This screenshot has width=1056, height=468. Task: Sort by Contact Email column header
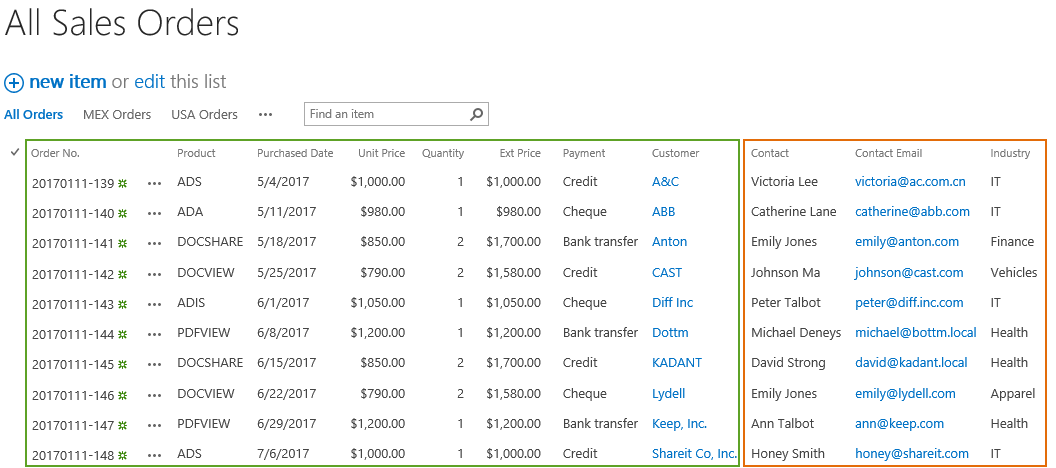click(x=888, y=154)
